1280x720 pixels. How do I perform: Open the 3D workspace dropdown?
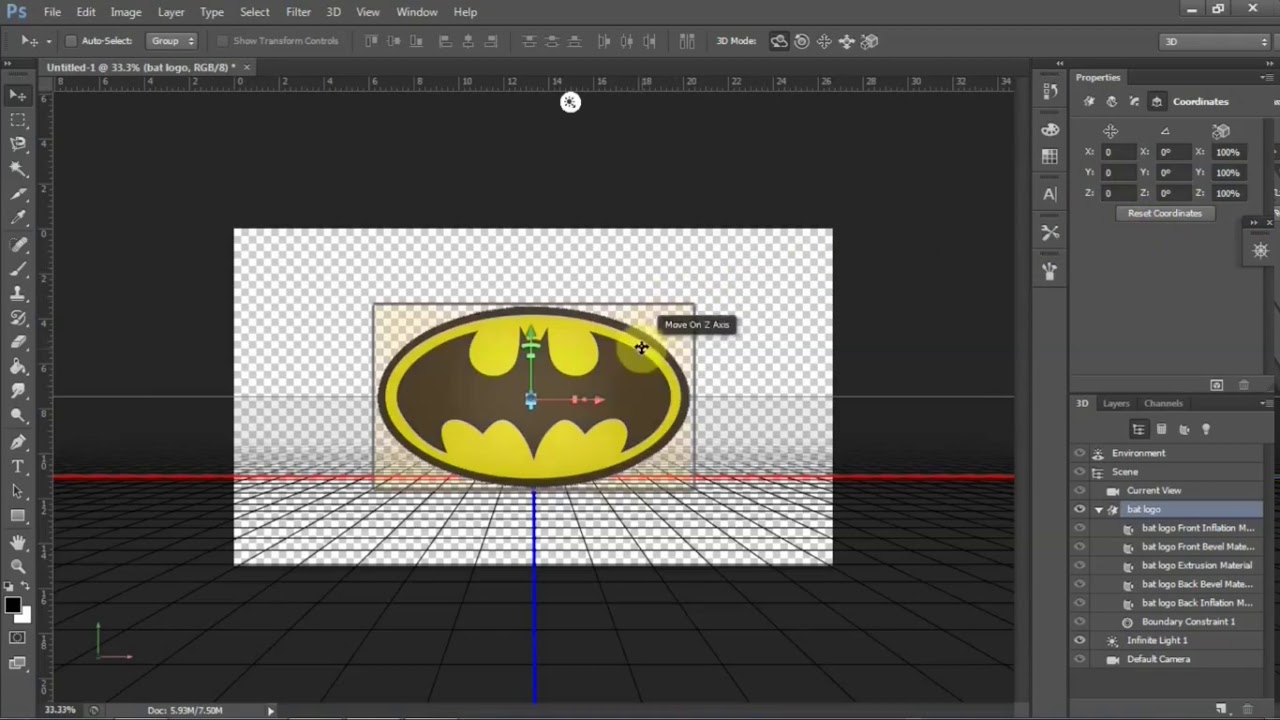coord(1215,41)
